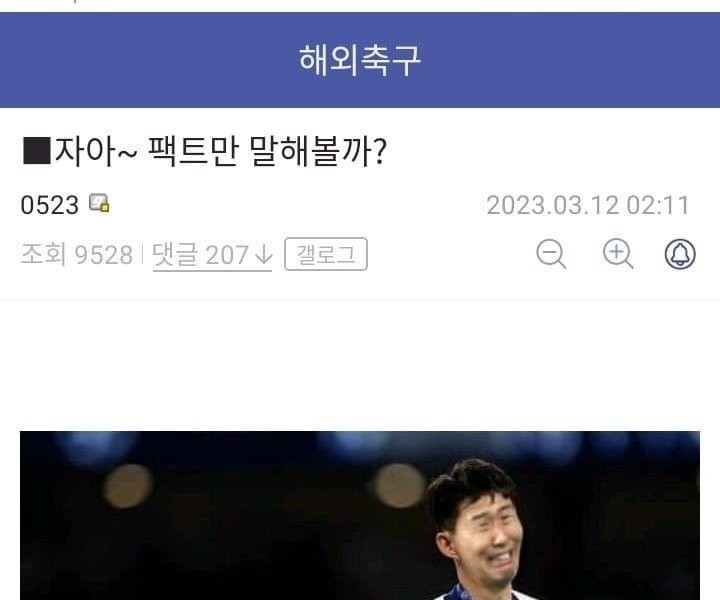This screenshot has height=600, width=720.
Task: Click the black square in post title
Action: coord(36,151)
